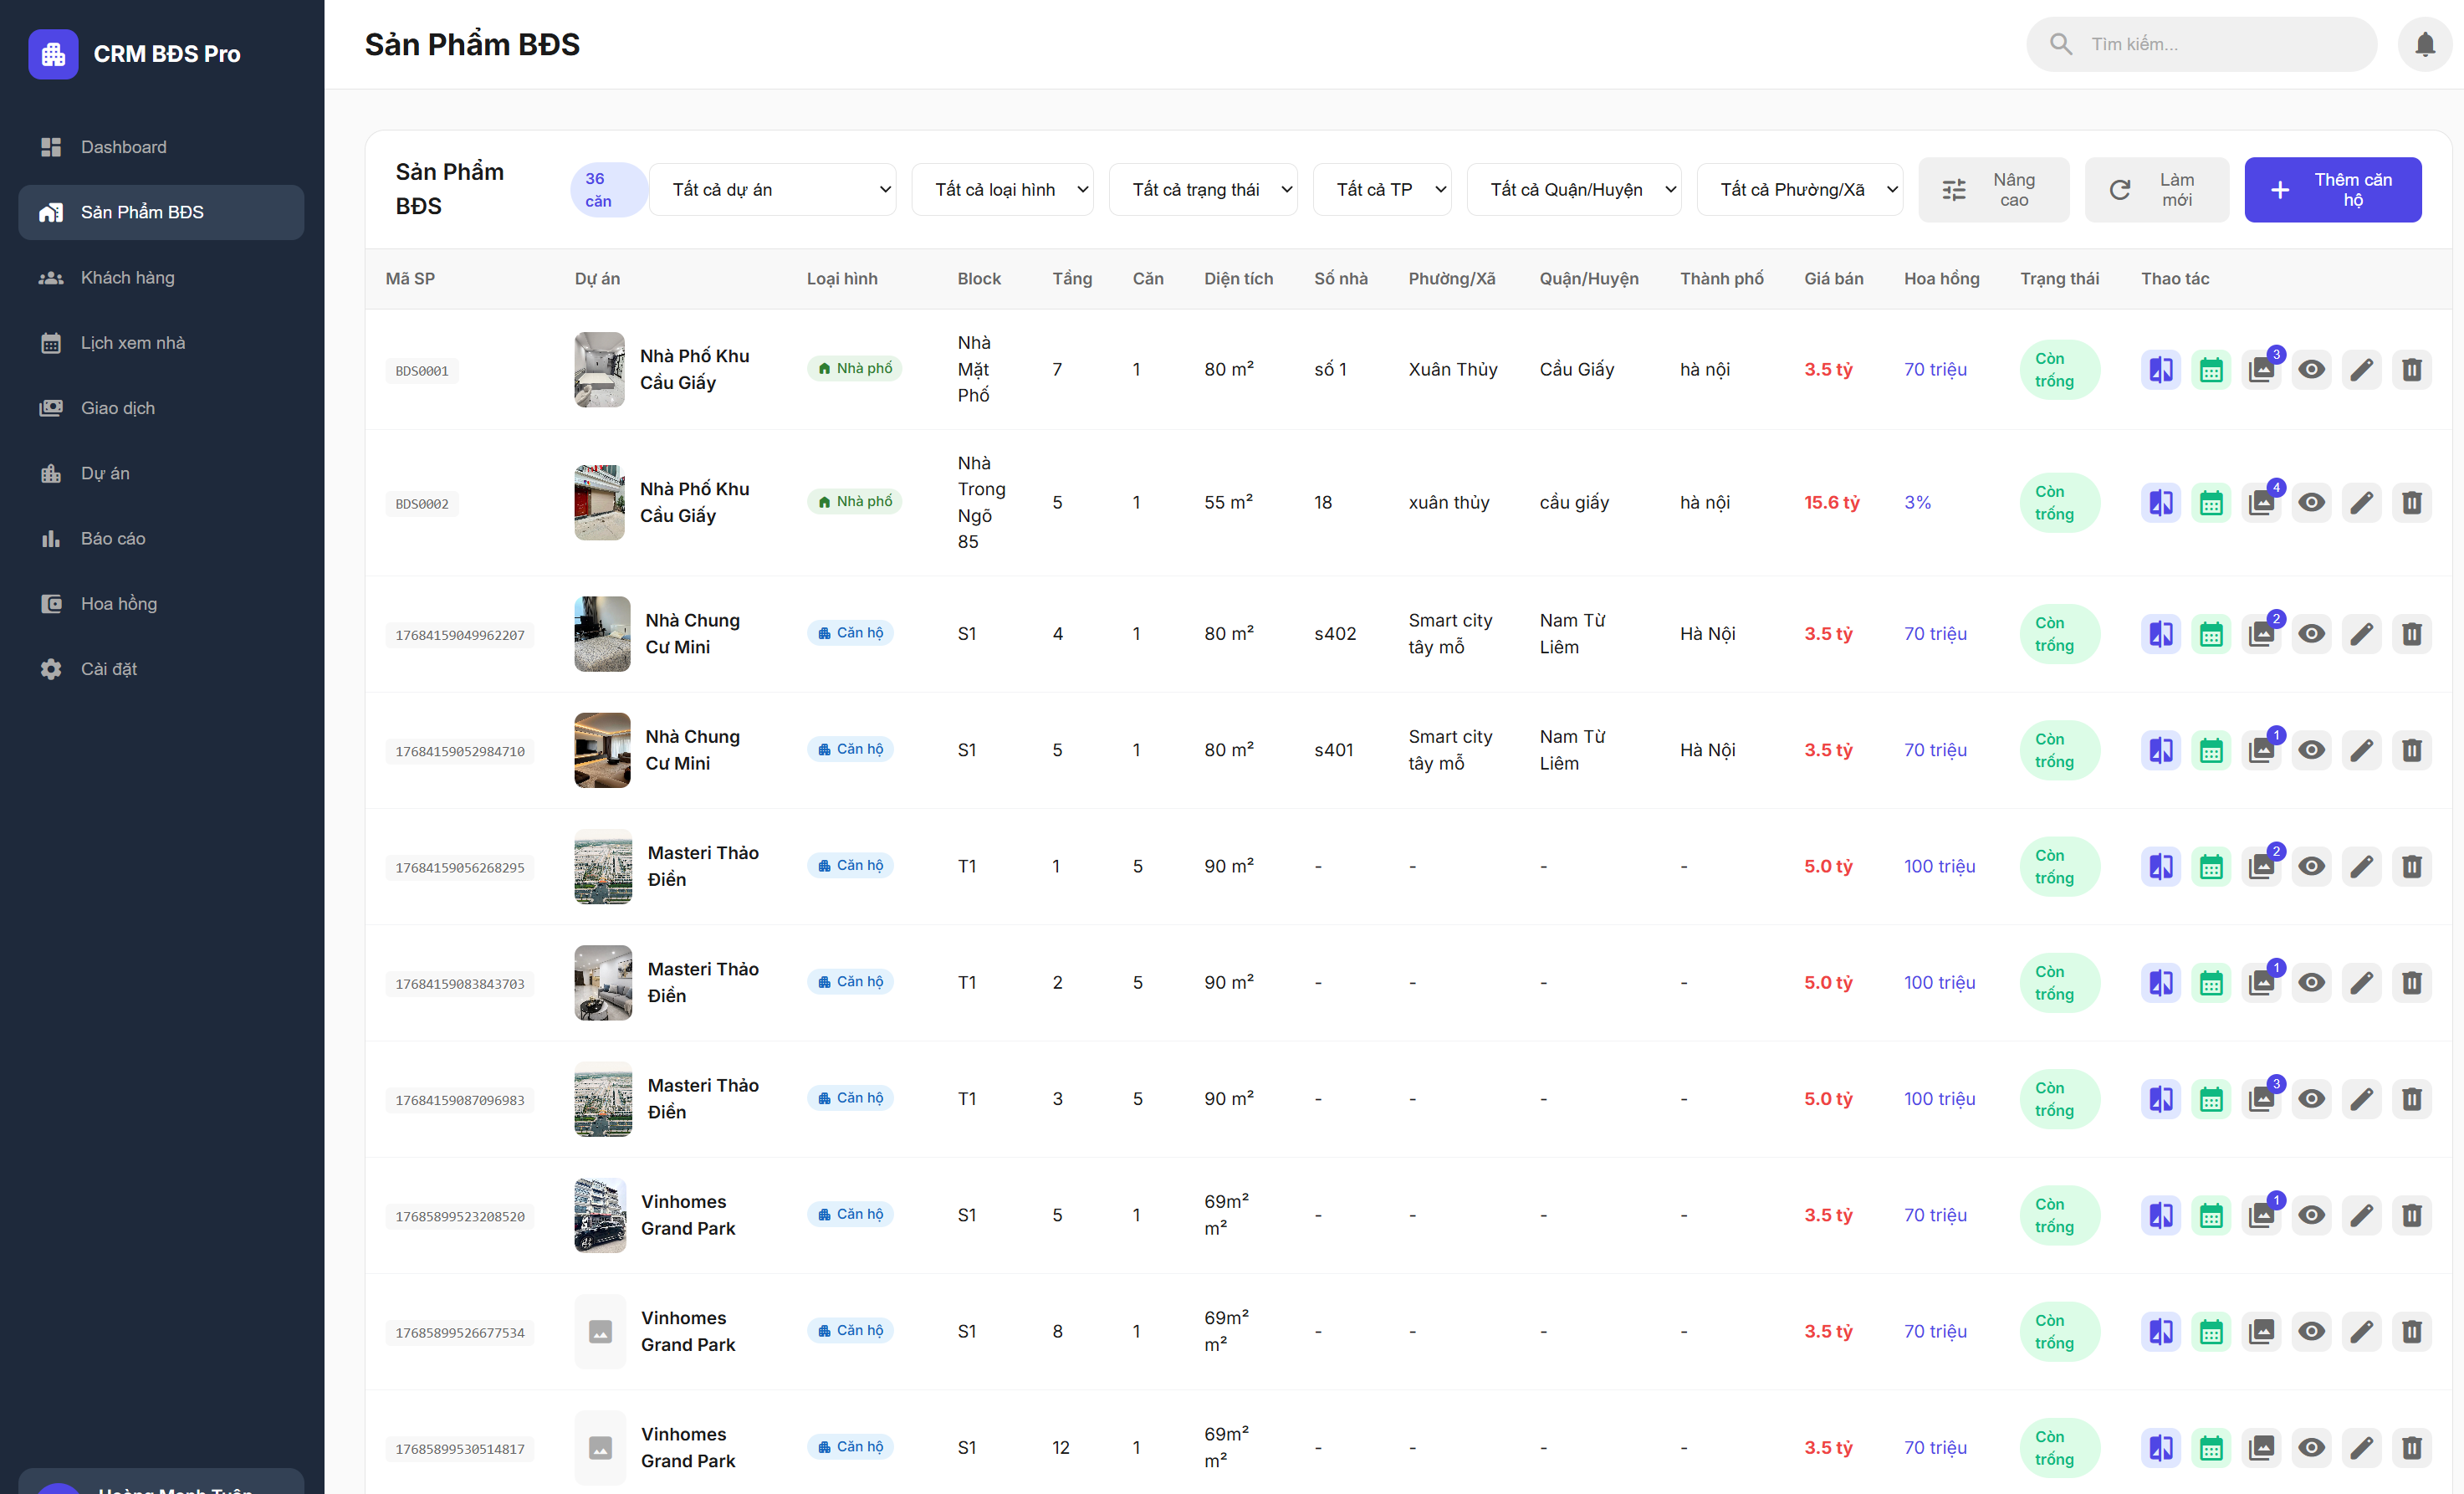Expand the Tất cả dự án dropdown
Image resolution: width=2464 pixels, height=1494 pixels.
tap(772, 190)
